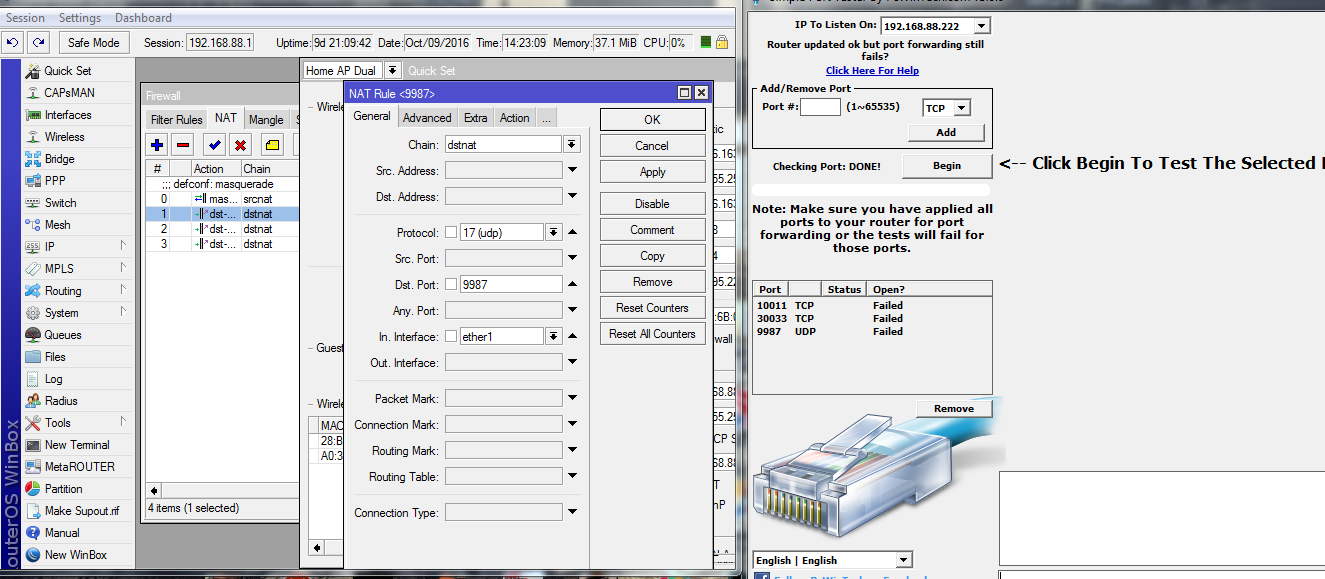
Task: Click the red X disable rule icon
Action: pyautogui.click(x=240, y=145)
